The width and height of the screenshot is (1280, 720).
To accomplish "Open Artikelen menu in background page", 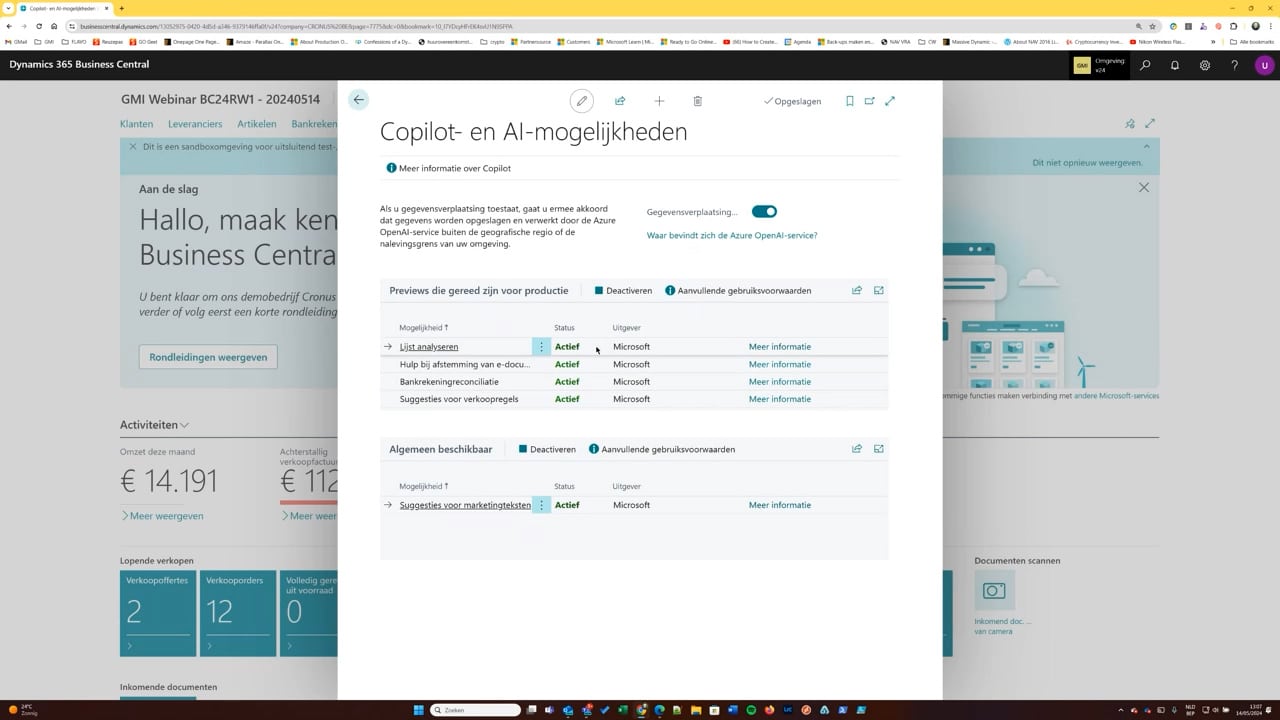I will 257,124.
